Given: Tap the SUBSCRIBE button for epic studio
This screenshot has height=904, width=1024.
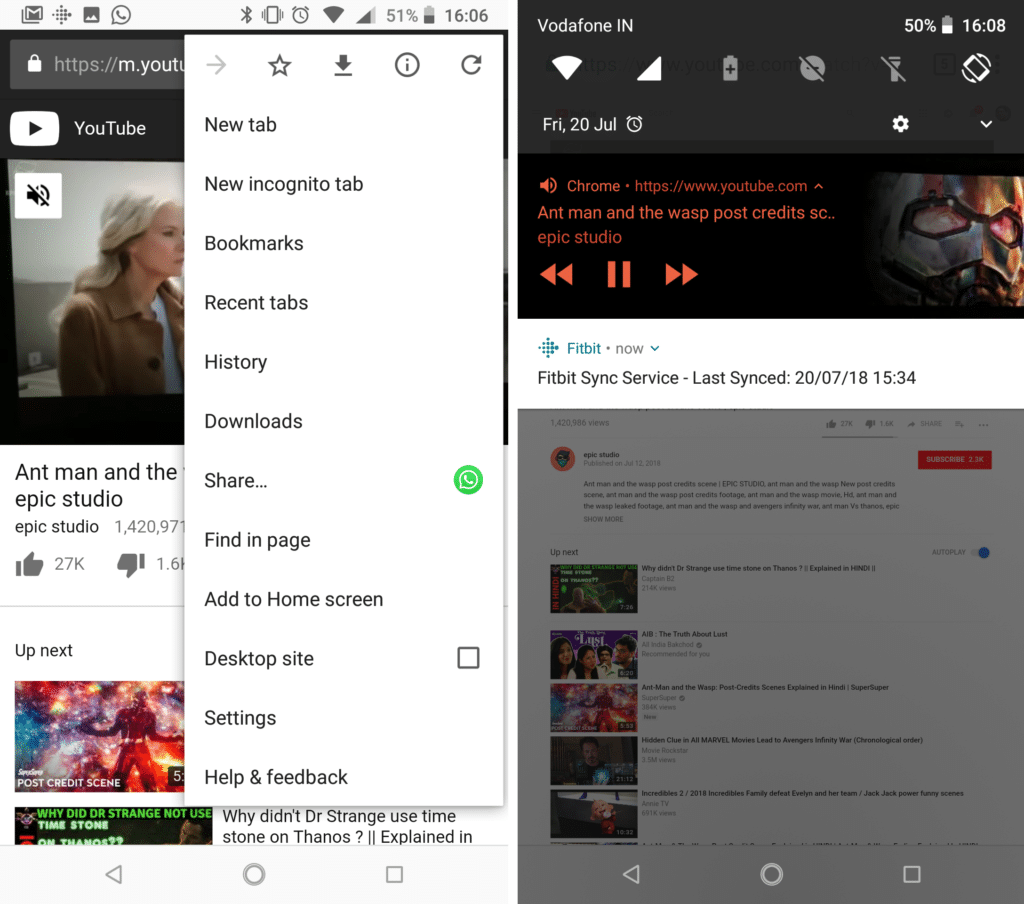Looking at the screenshot, I should [954, 459].
